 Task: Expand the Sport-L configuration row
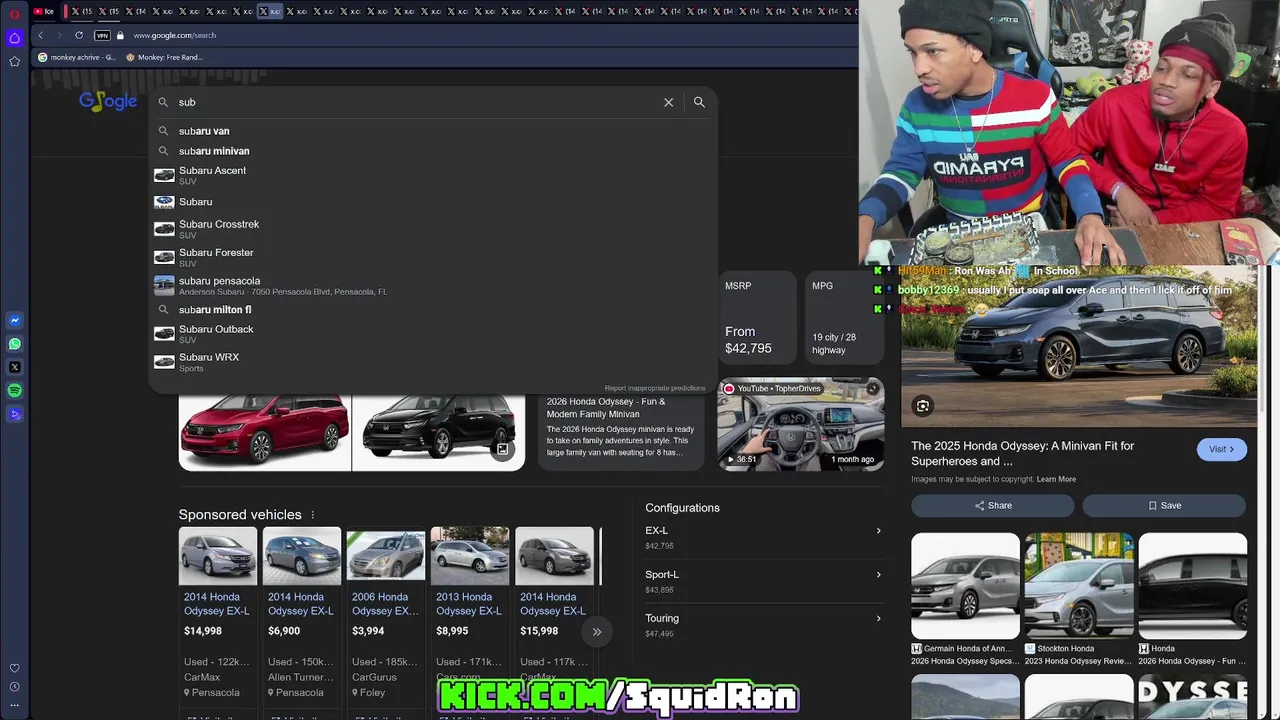[763, 581]
